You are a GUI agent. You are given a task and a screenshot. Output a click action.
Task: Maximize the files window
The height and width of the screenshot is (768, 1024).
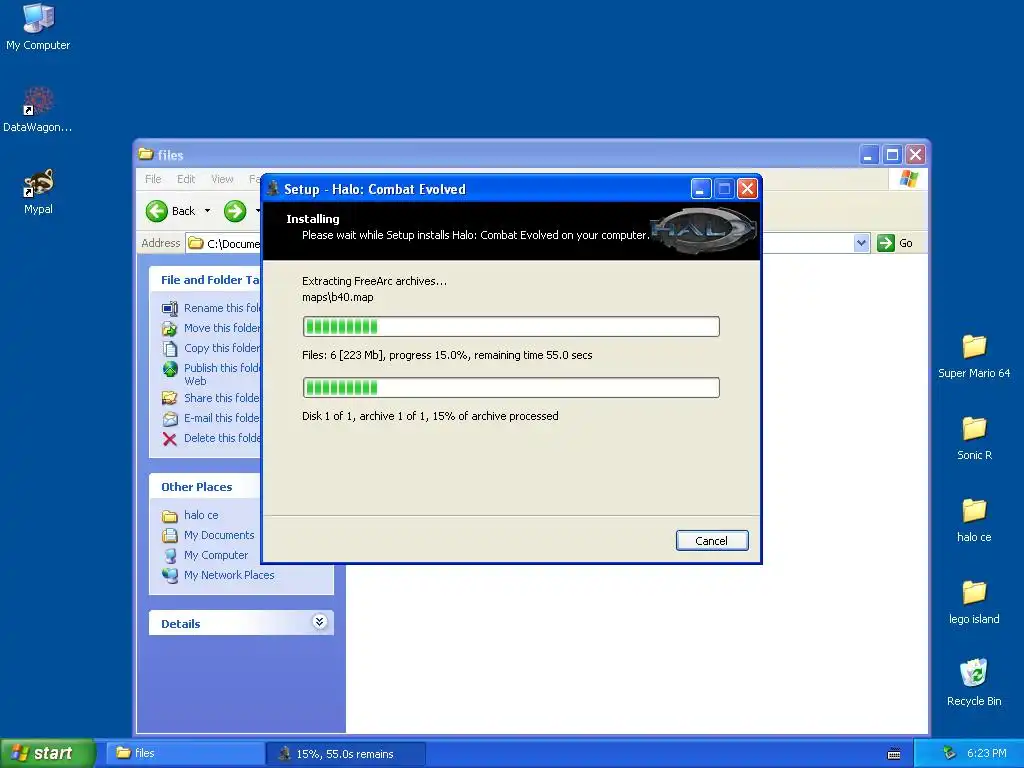(x=892, y=155)
